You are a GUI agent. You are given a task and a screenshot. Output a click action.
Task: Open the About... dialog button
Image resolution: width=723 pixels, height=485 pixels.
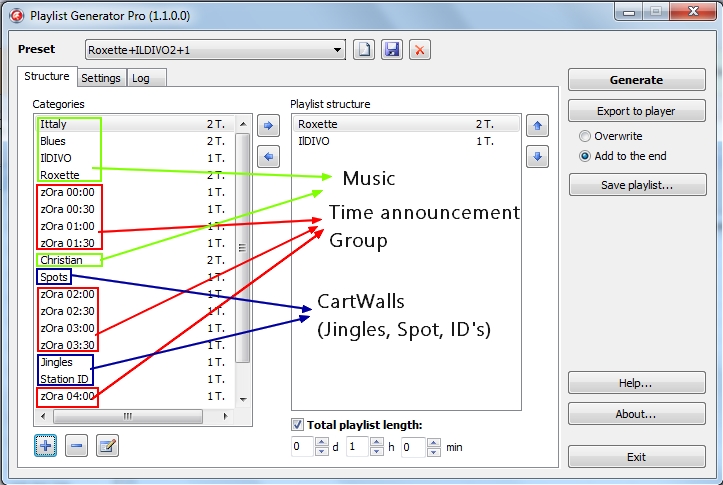[637, 414]
